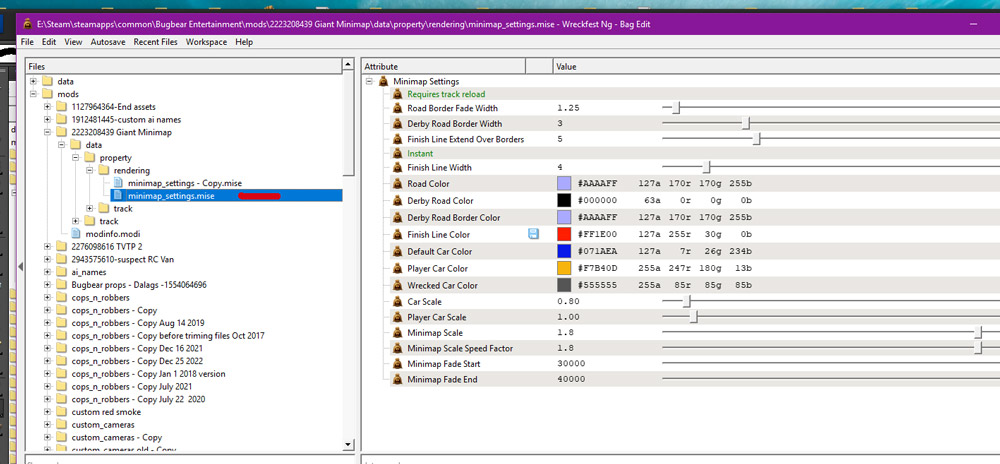The height and width of the screenshot is (464, 1000).
Task: Click the bag icon beside Finish Line Extend Over Borders
Action: click(x=397, y=139)
